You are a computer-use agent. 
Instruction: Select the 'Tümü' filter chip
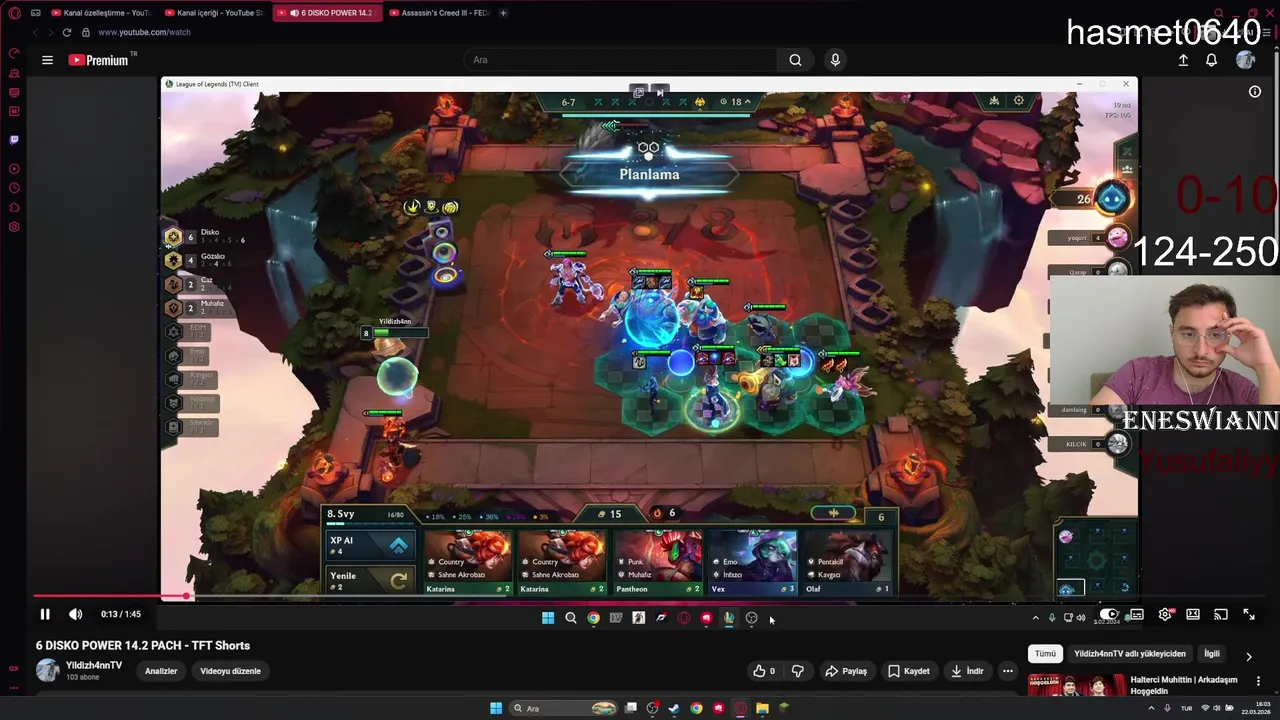(1045, 654)
